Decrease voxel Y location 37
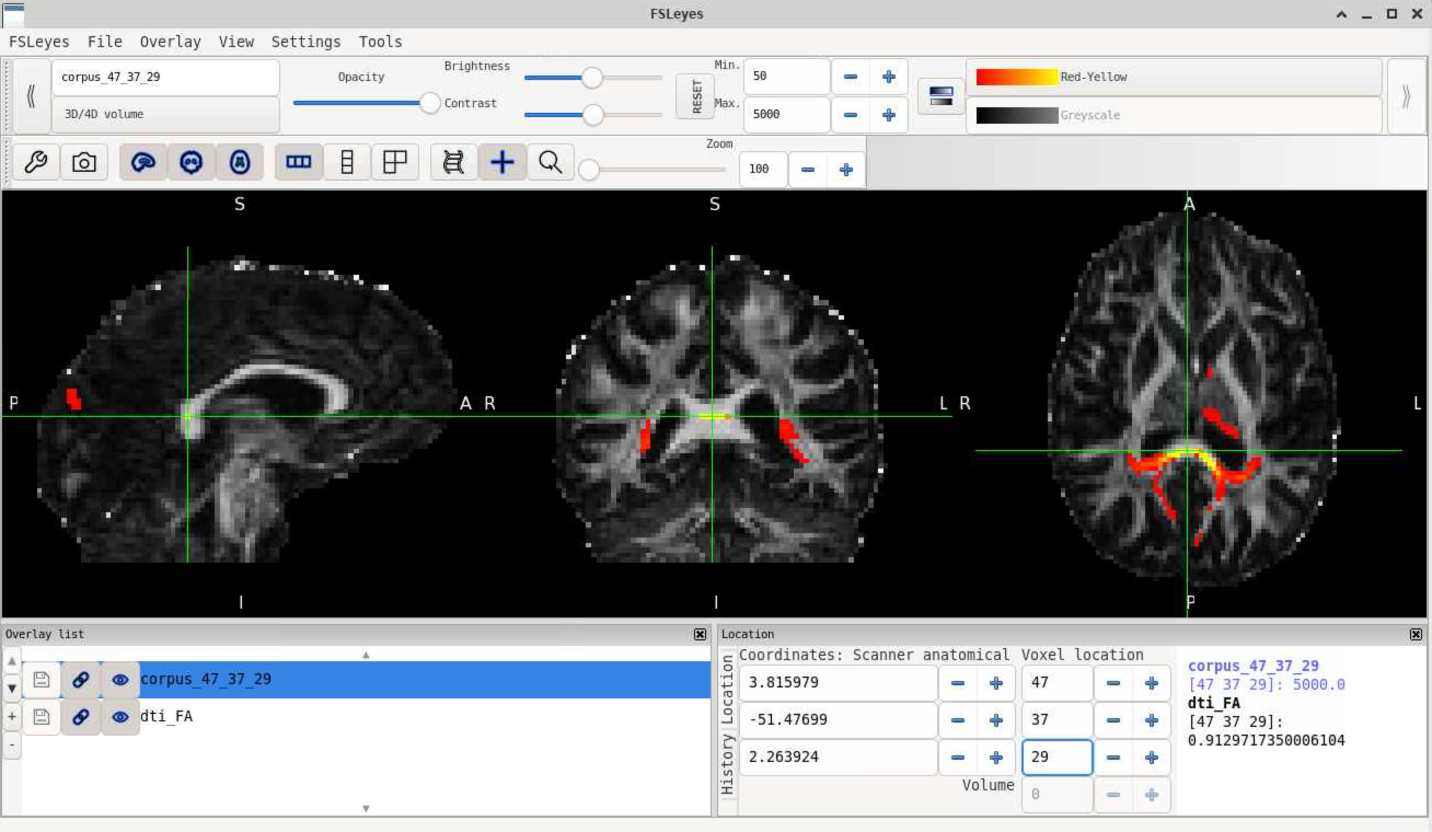The width and height of the screenshot is (1432, 832). pos(1113,720)
